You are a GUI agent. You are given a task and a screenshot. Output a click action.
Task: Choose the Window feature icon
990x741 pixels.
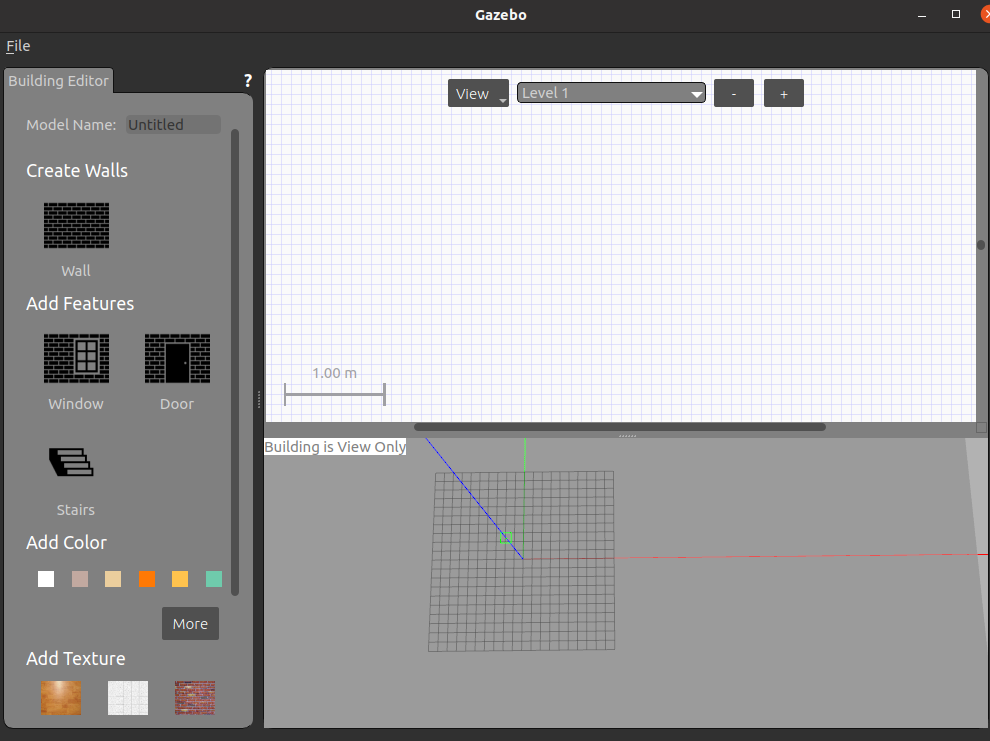click(x=76, y=359)
